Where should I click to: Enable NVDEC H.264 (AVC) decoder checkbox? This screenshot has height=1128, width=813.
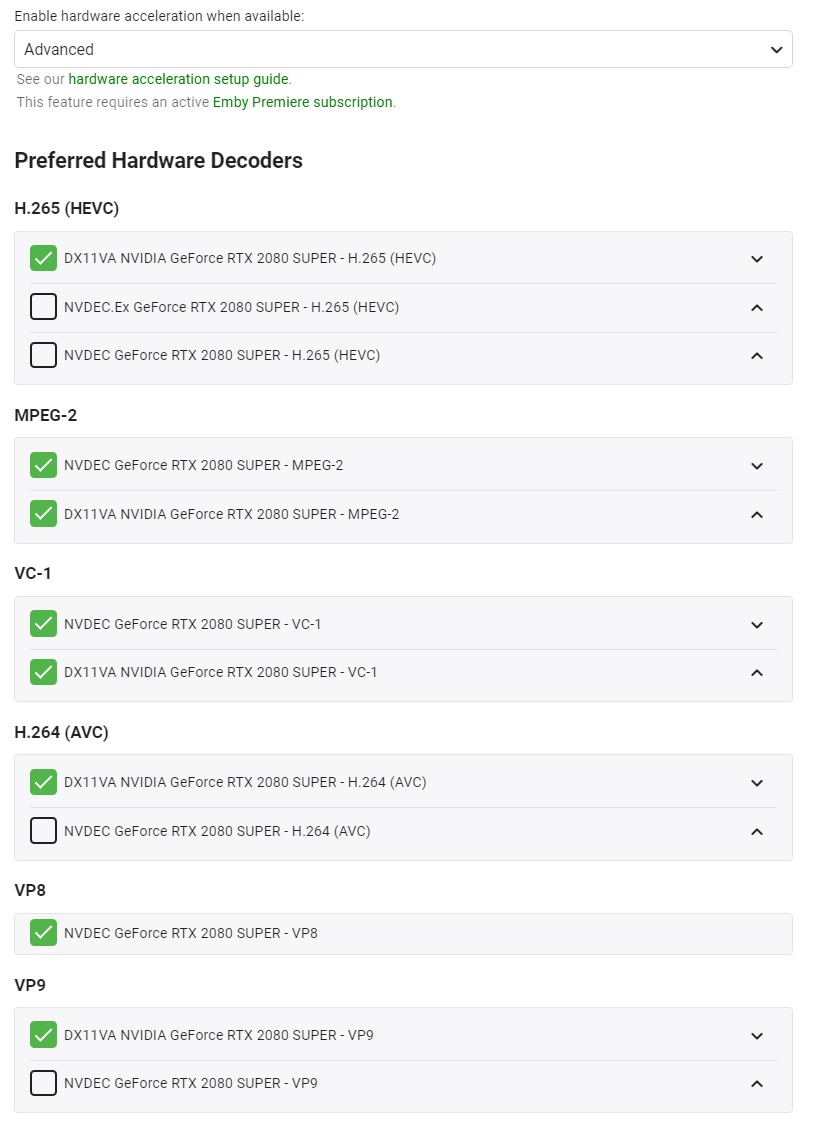[43, 831]
